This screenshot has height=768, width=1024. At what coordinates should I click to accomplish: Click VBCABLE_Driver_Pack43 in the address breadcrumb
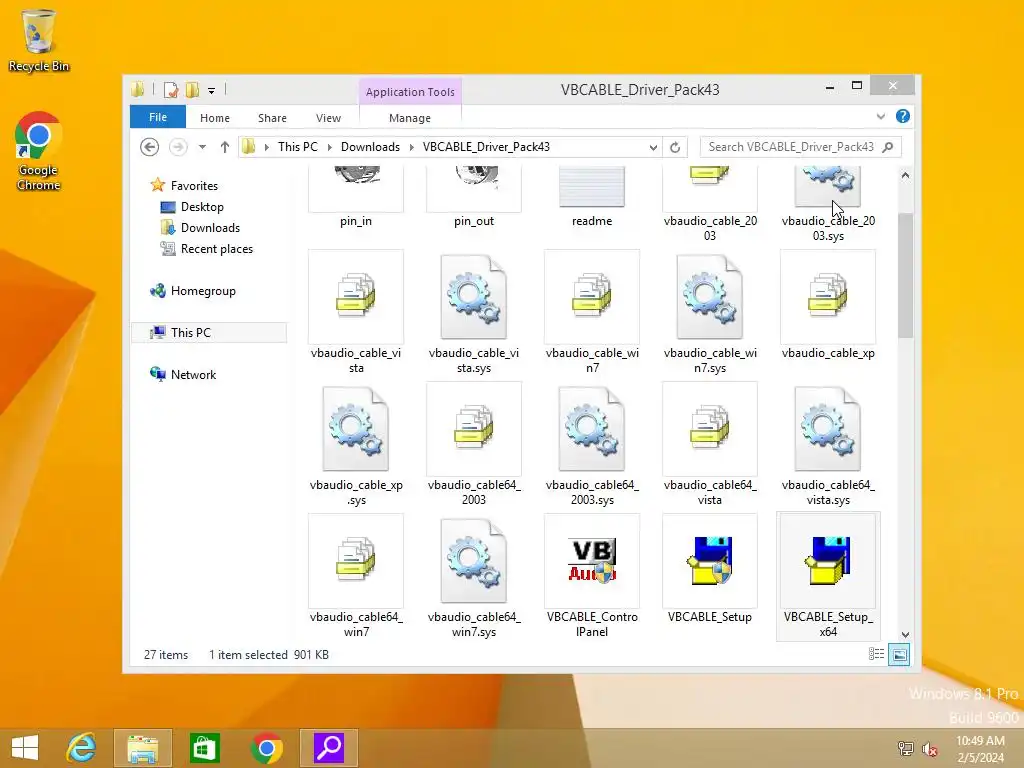[487, 147]
